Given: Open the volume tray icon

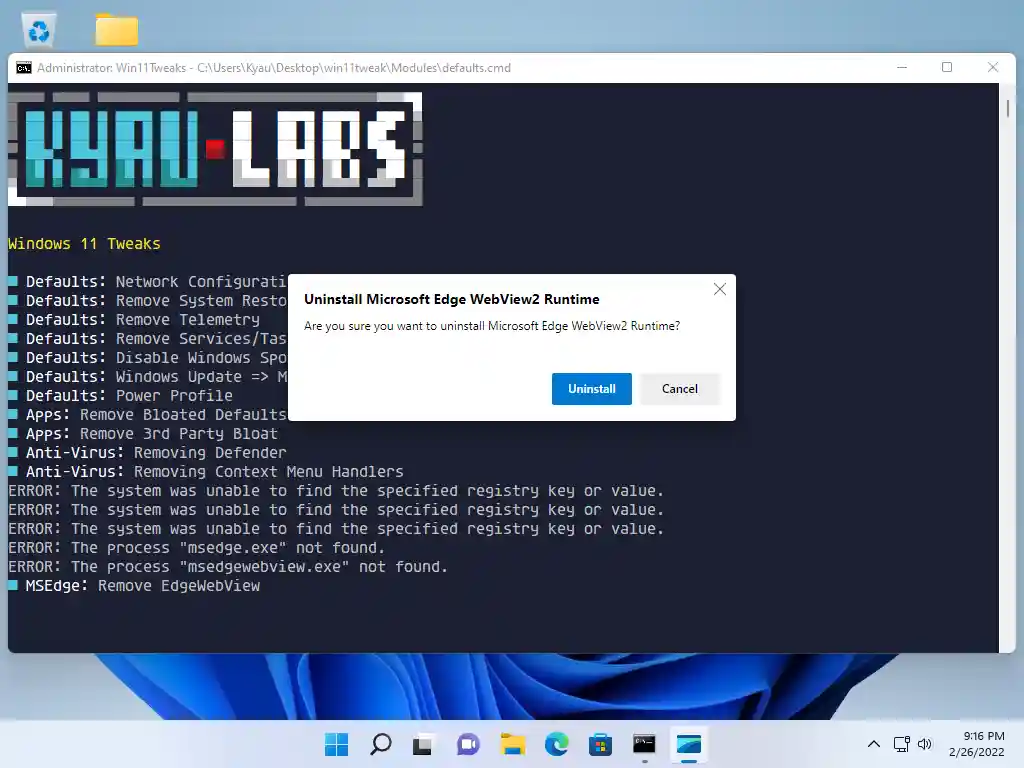Looking at the screenshot, I should pos(924,744).
